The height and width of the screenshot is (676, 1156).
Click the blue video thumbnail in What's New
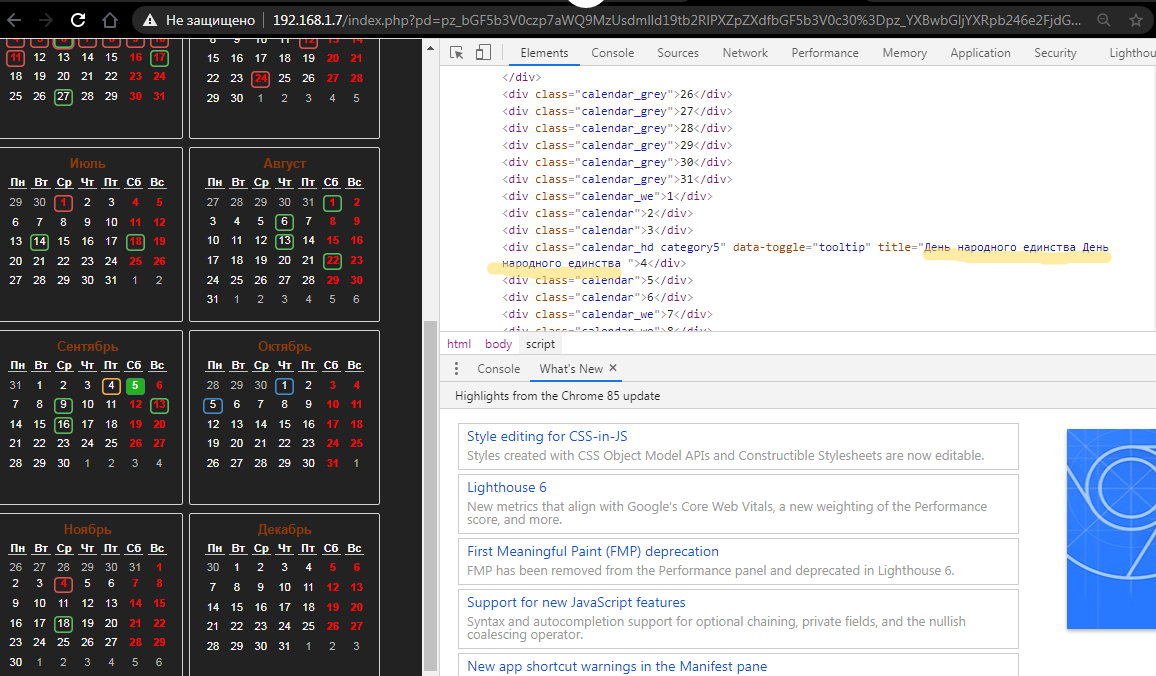(x=1111, y=528)
